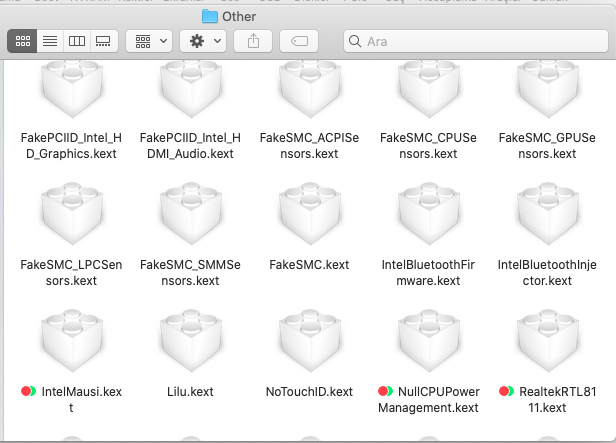616x443 pixels.
Task: Click the Other folder title icon
Action: coord(209,16)
